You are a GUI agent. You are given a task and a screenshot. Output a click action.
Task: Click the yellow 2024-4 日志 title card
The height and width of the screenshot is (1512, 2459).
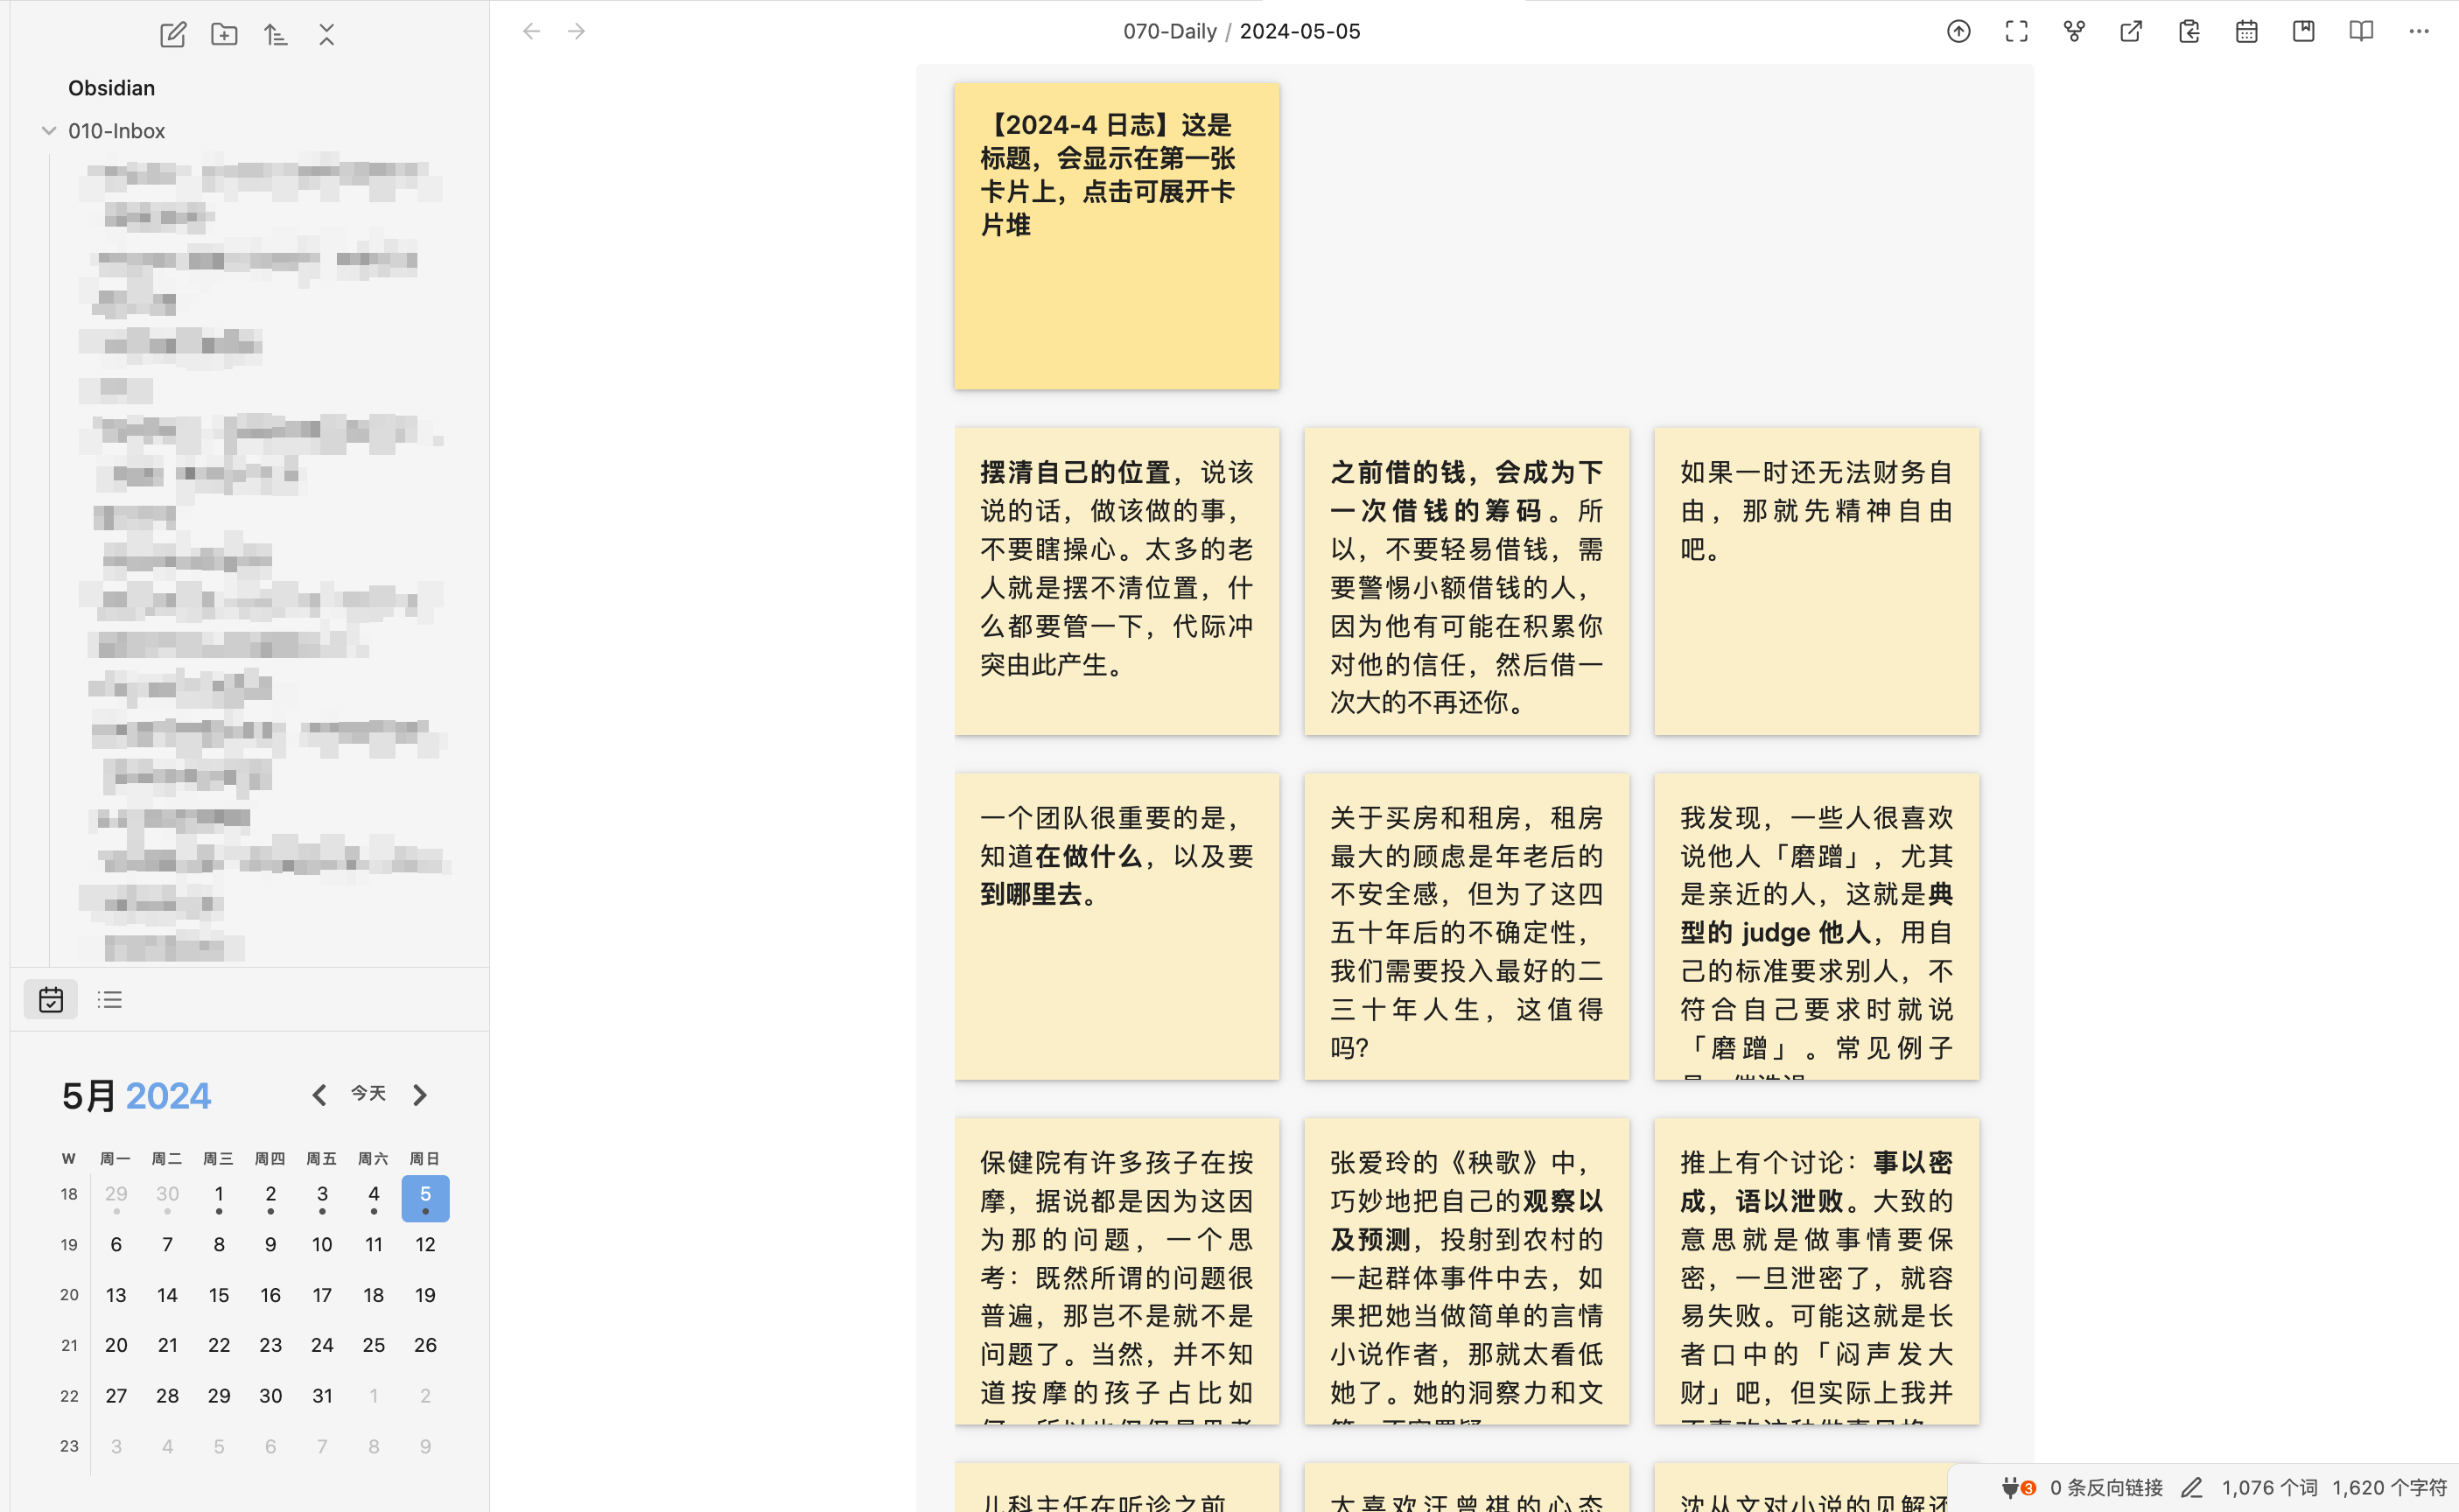pyautogui.click(x=1116, y=236)
